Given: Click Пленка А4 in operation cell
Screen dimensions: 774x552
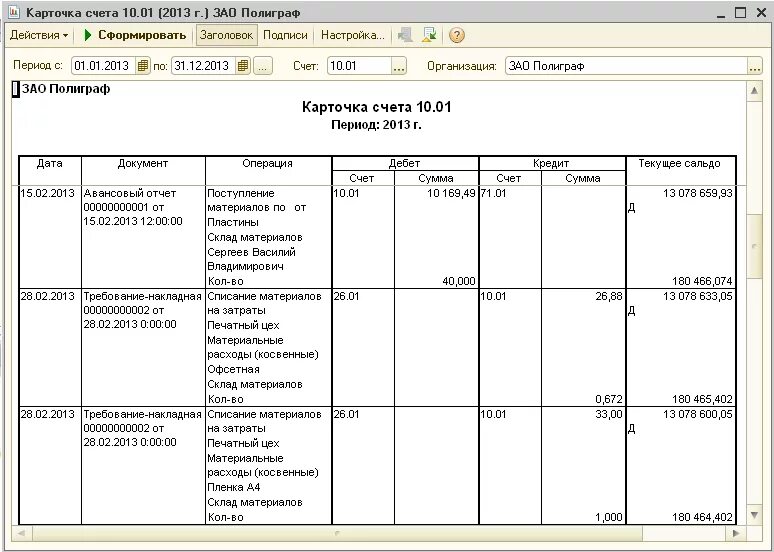Looking at the screenshot, I should (233, 487).
